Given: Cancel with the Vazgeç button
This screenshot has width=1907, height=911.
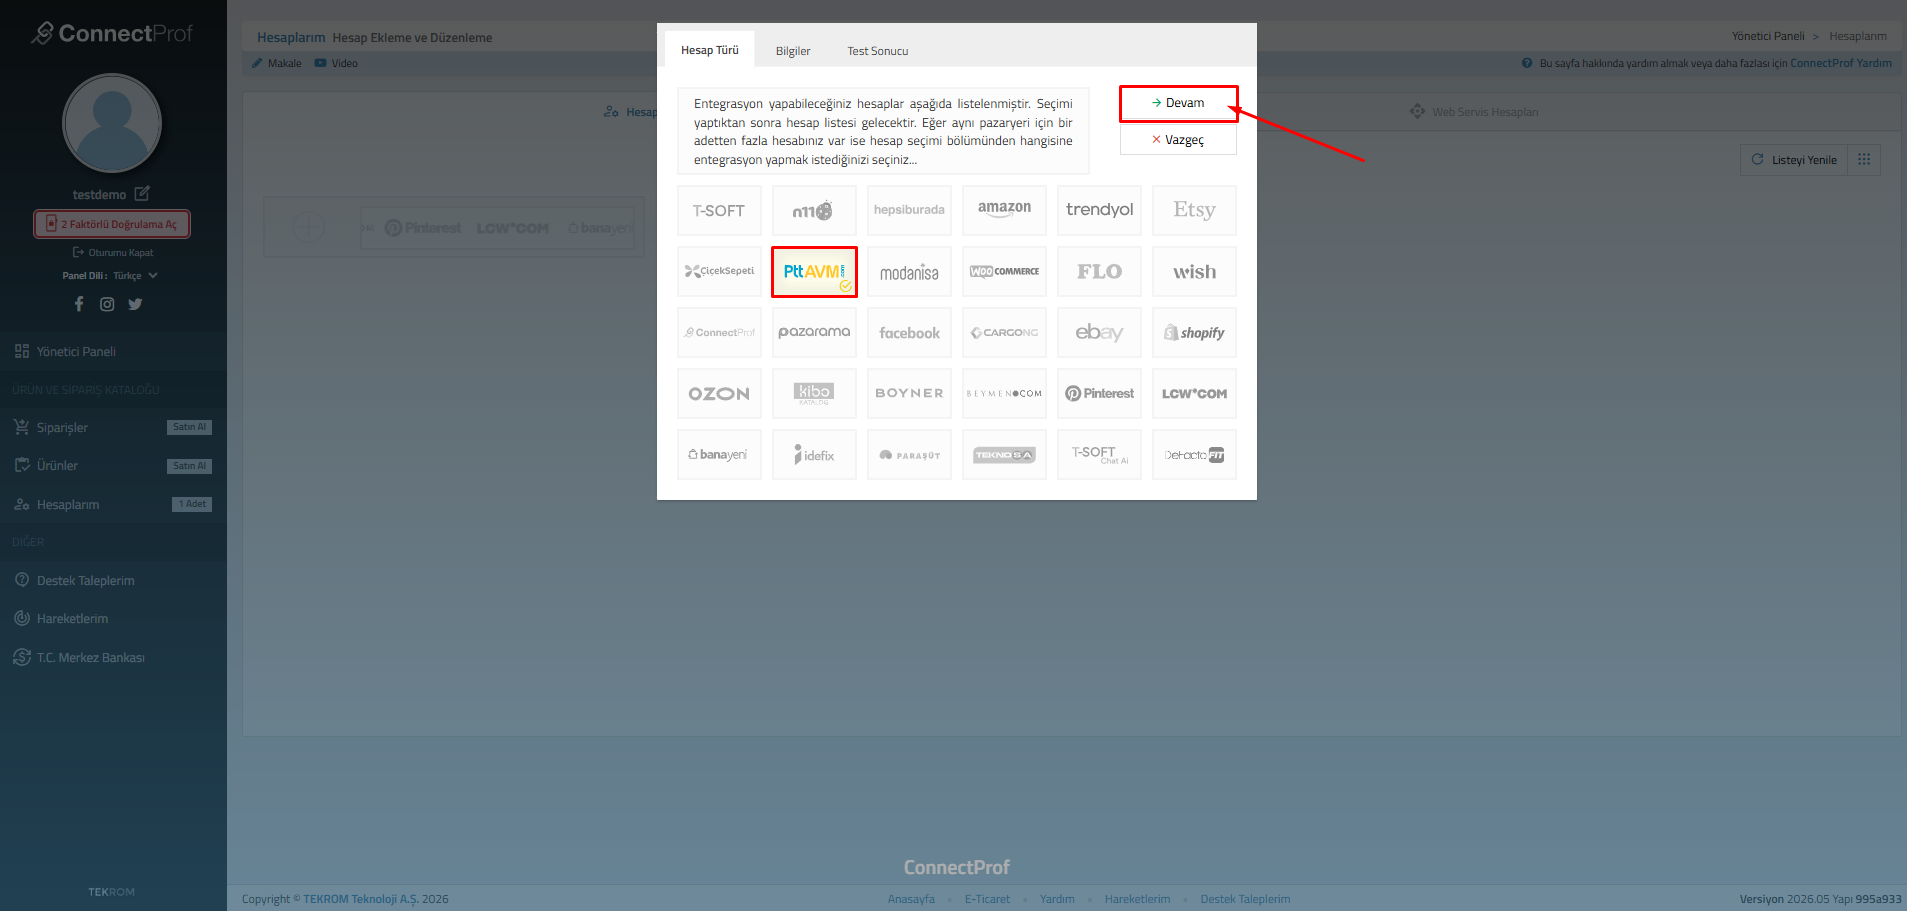Looking at the screenshot, I should [1178, 140].
